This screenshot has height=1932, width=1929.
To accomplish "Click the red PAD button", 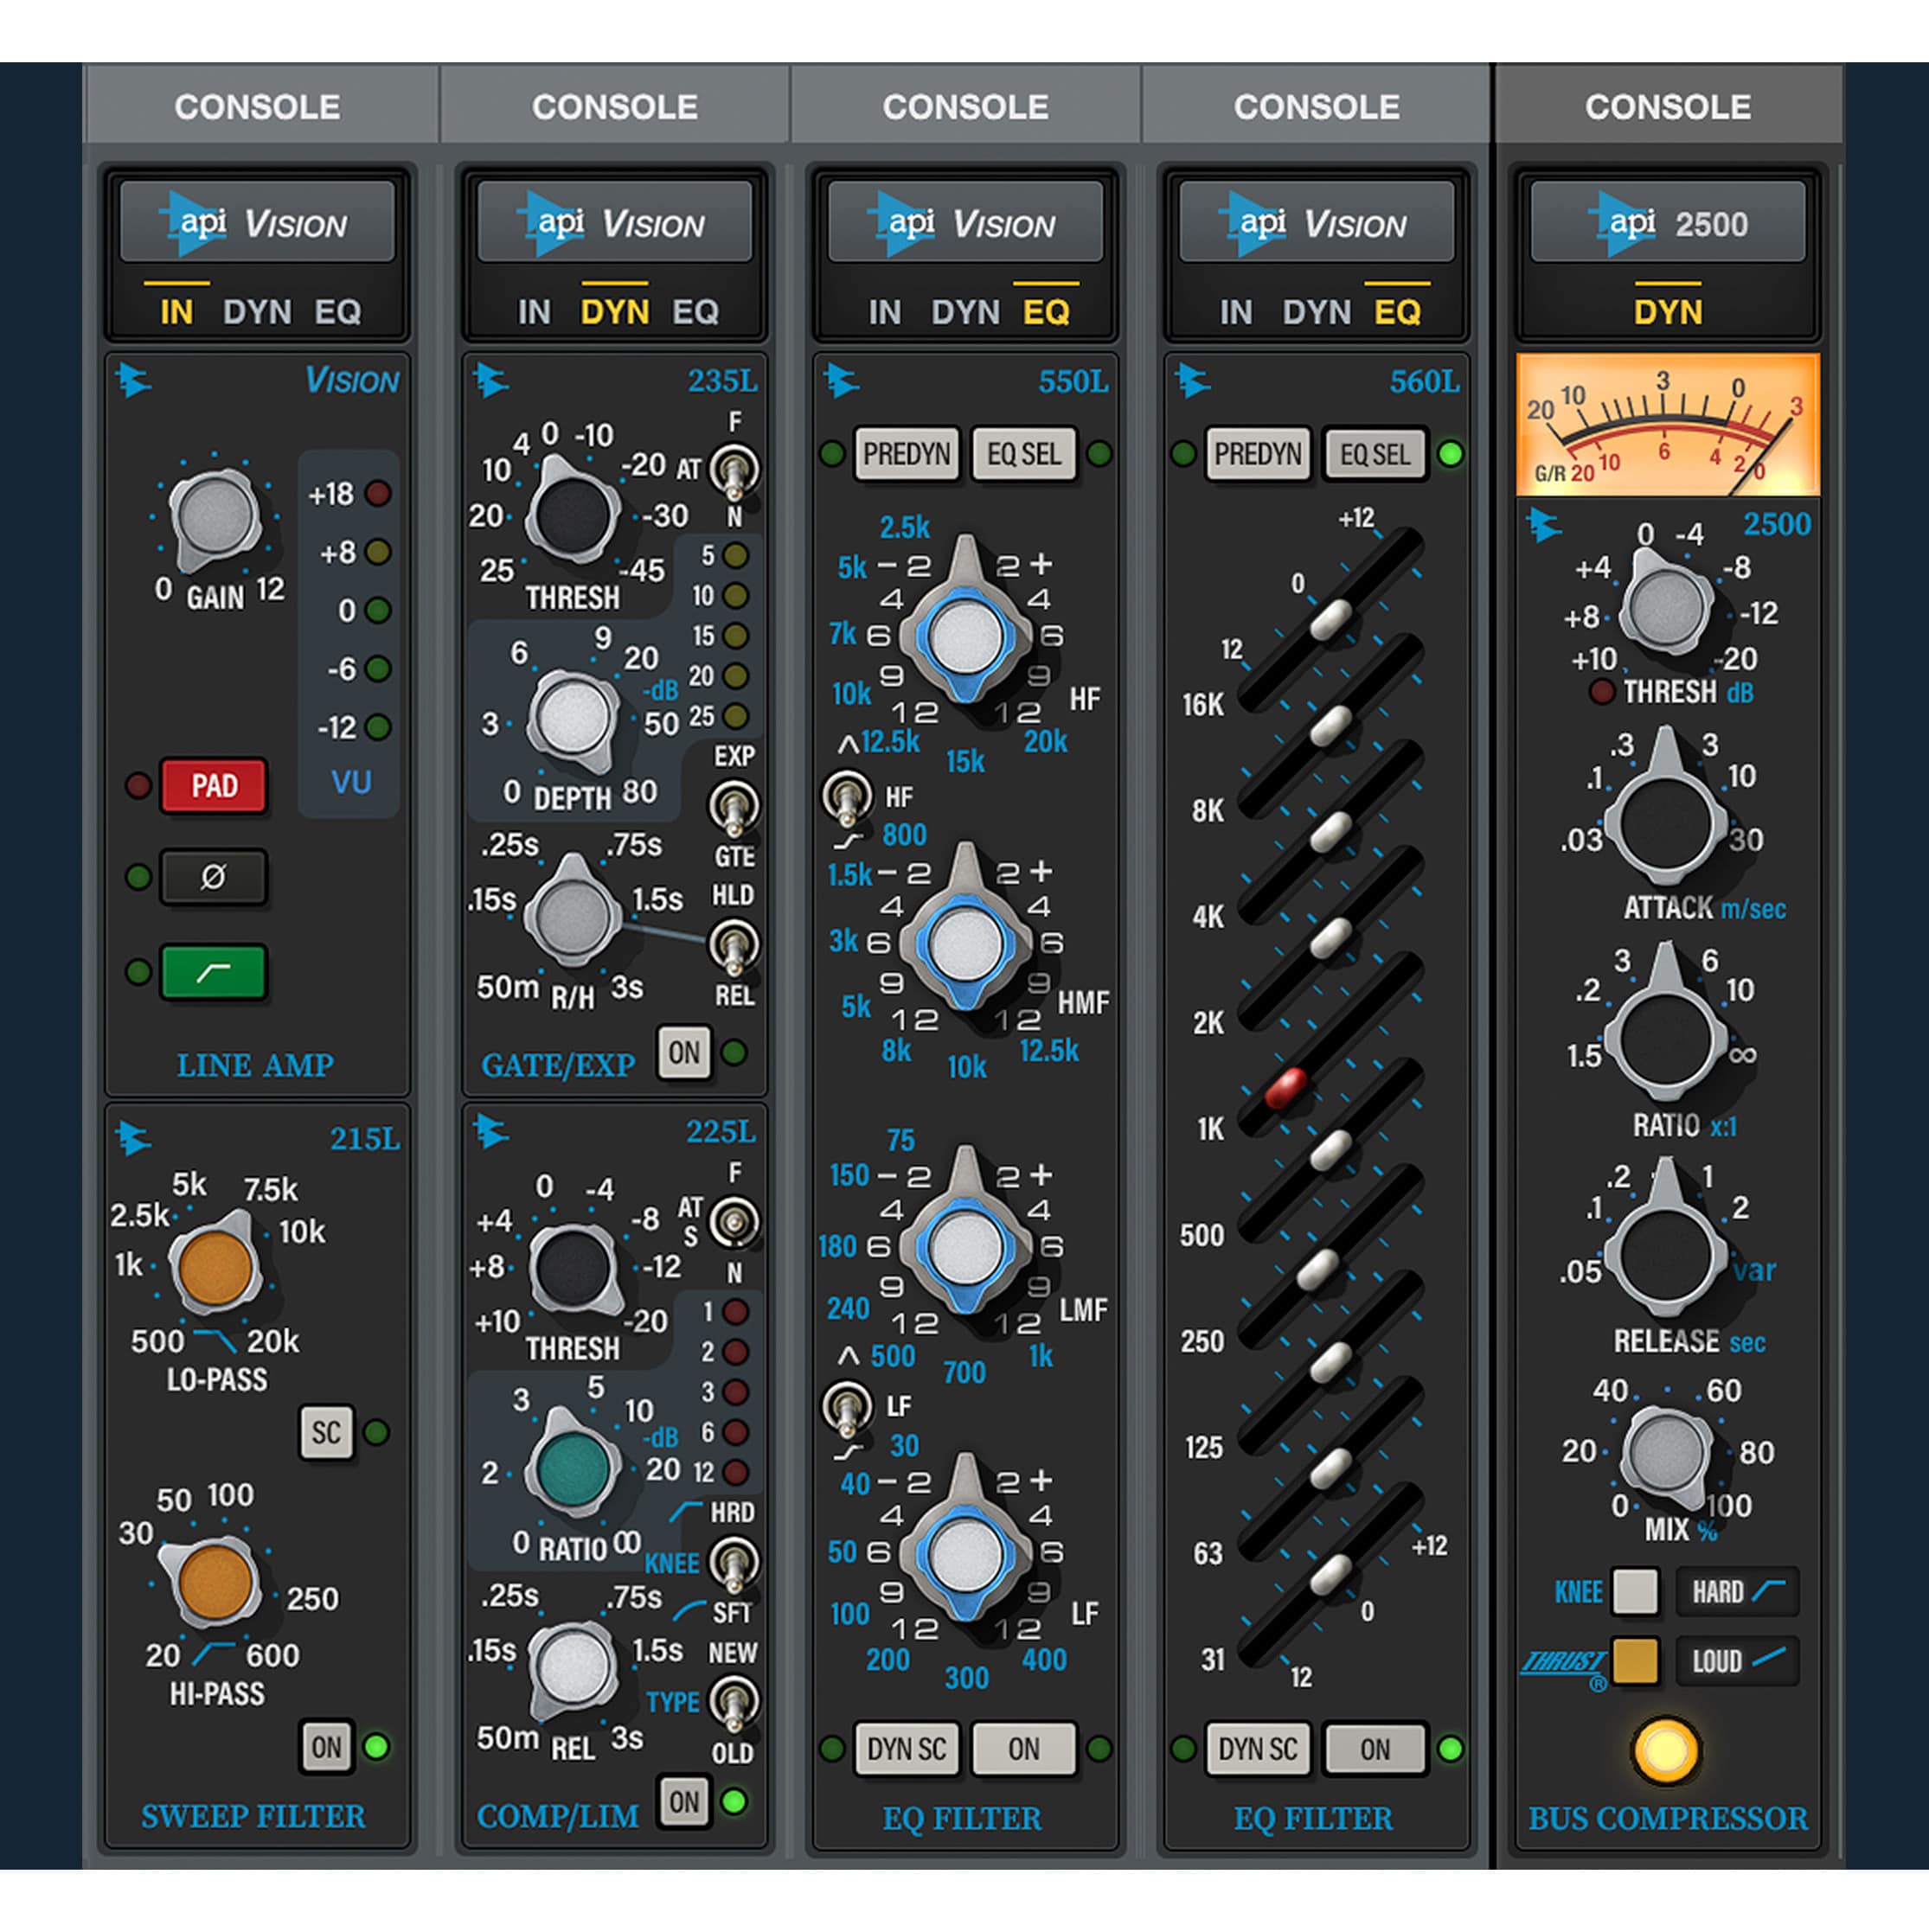I will click(213, 785).
